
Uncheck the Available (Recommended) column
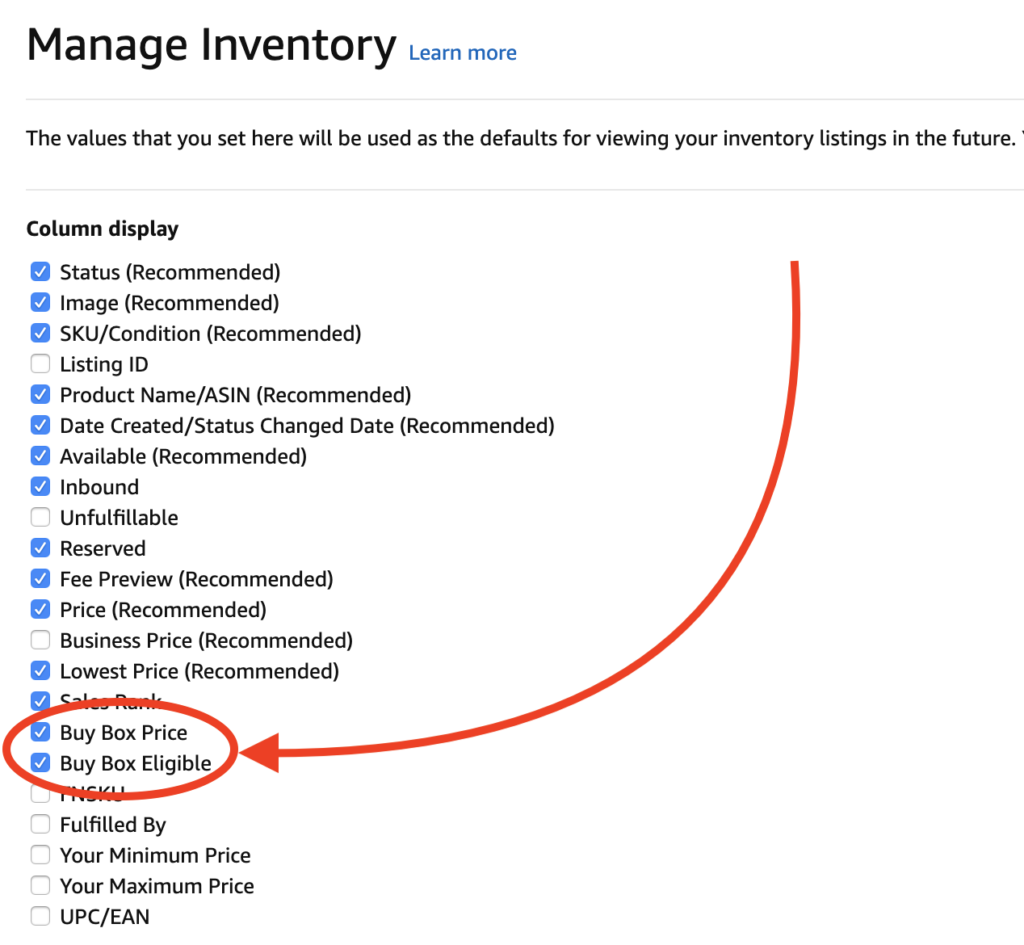[40, 456]
